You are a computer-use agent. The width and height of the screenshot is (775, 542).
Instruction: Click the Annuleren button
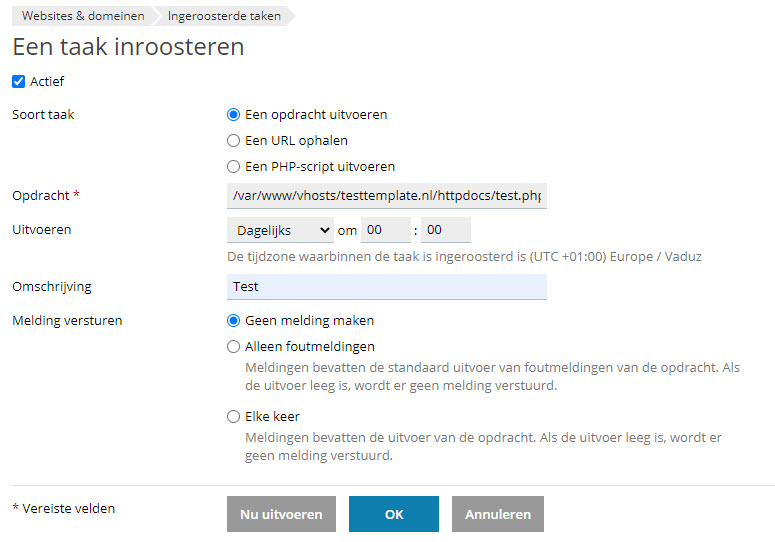click(x=498, y=514)
